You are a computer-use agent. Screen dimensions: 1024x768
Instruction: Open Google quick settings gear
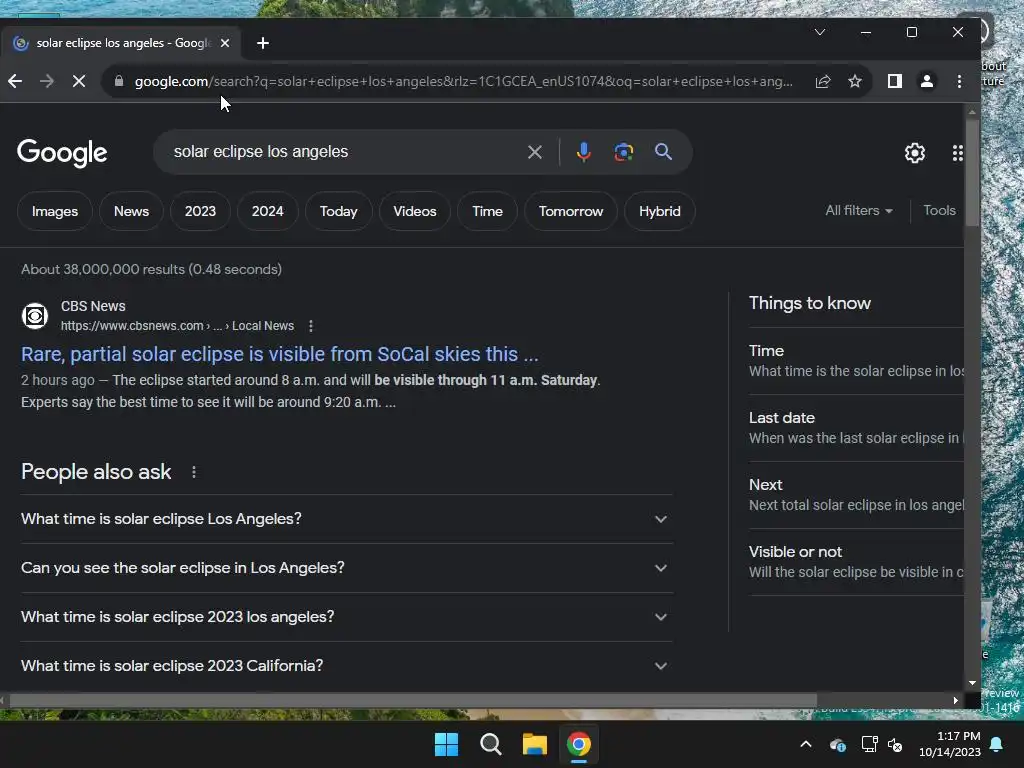915,153
